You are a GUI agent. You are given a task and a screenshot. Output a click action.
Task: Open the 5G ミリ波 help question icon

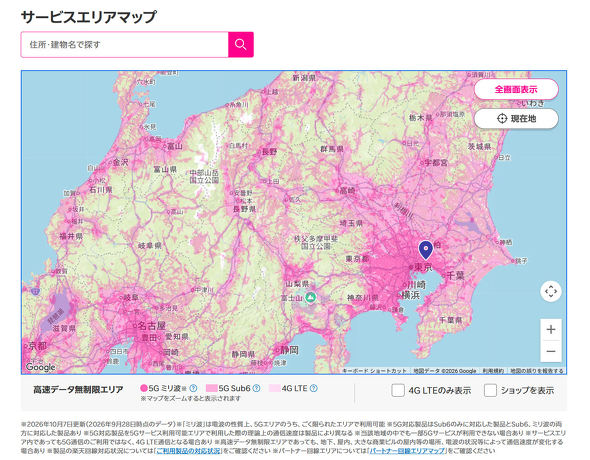193,388
